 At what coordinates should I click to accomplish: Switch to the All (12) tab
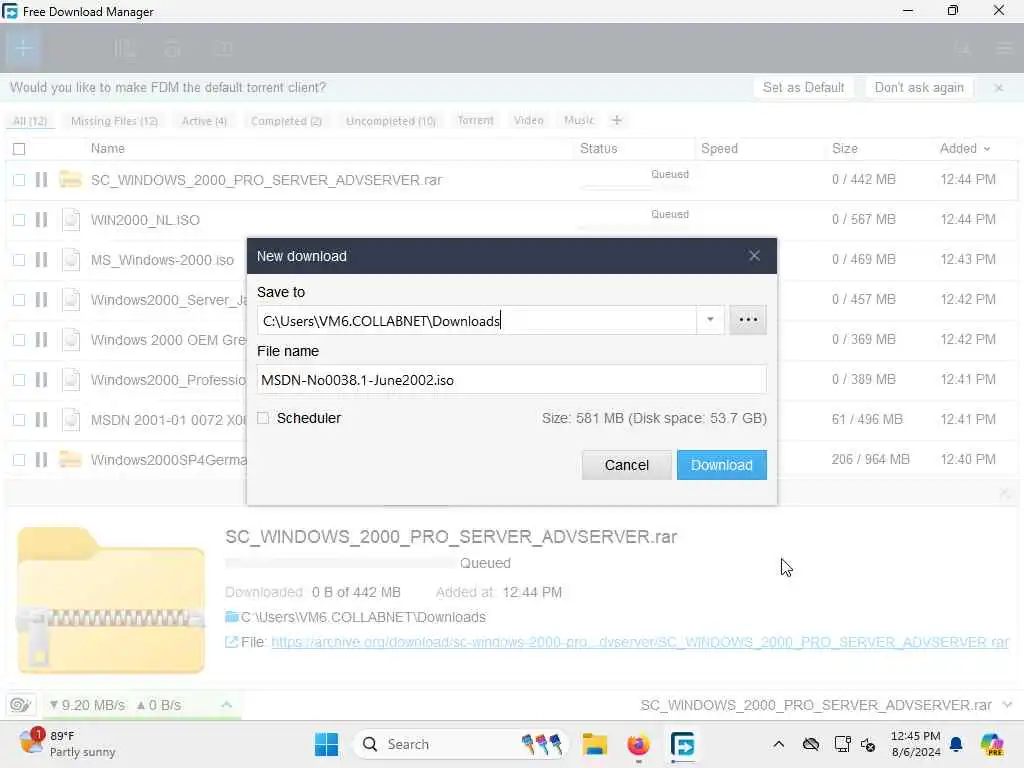30,121
